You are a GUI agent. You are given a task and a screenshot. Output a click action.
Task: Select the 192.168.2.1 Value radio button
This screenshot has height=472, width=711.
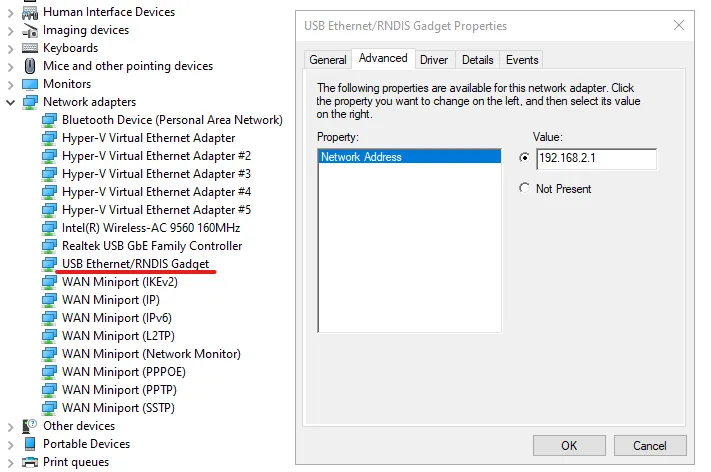525,158
